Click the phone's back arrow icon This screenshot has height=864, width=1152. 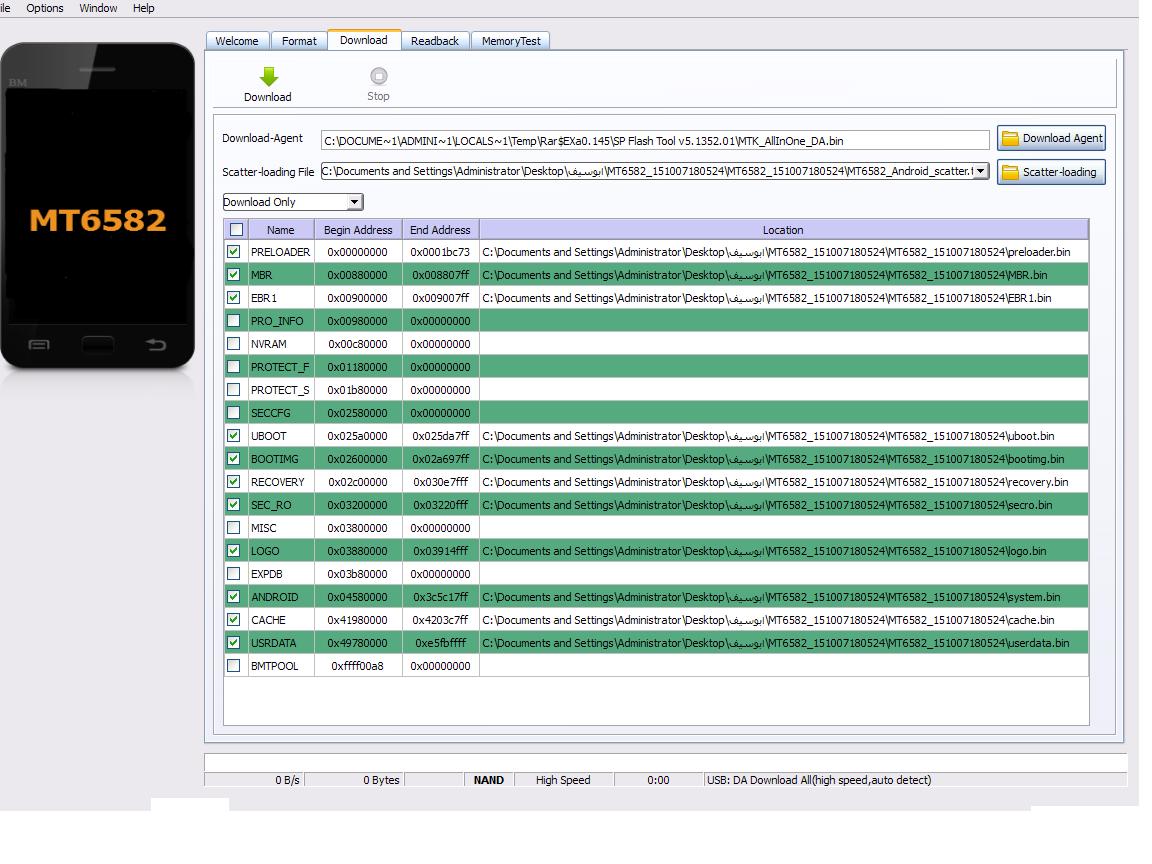click(156, 344)
